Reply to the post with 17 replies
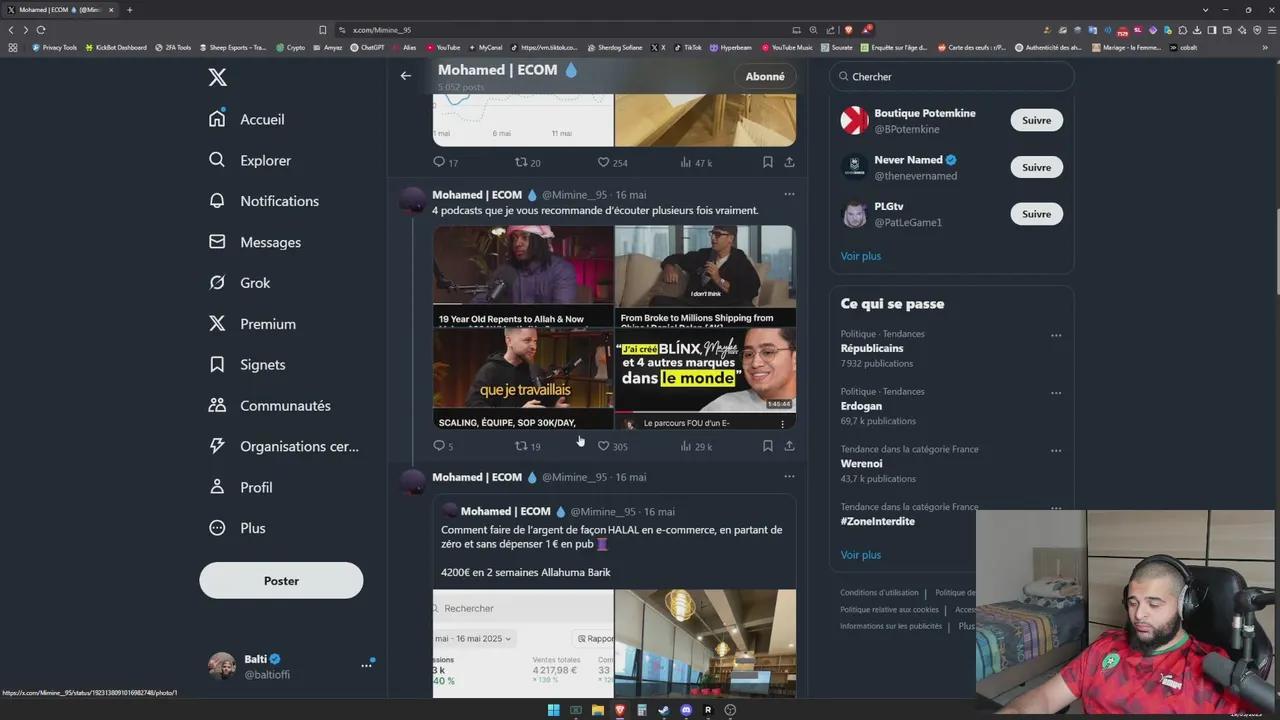The width and height of the screenshot is (1280, 720). 445,162
